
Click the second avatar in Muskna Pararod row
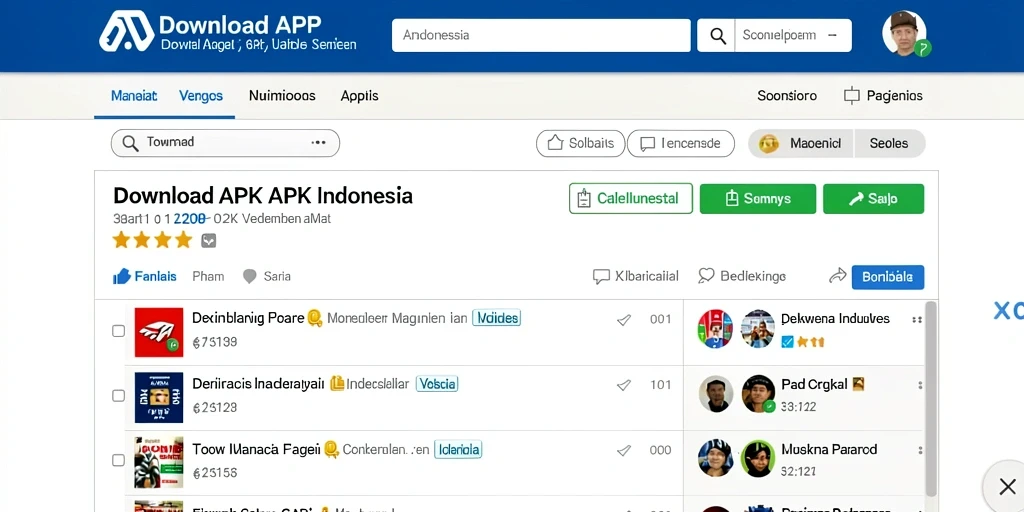[758, 458]
